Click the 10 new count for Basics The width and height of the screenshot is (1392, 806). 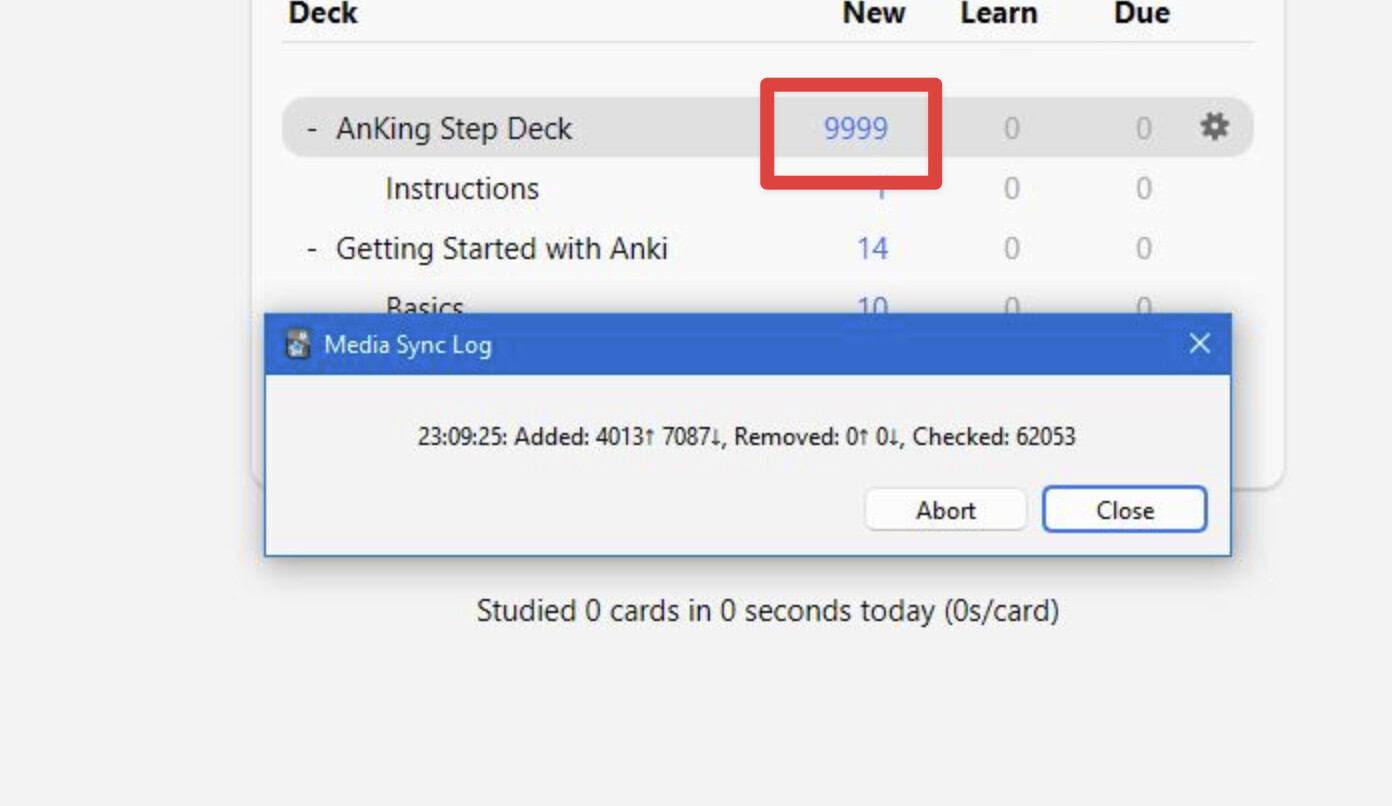point(872,304)
